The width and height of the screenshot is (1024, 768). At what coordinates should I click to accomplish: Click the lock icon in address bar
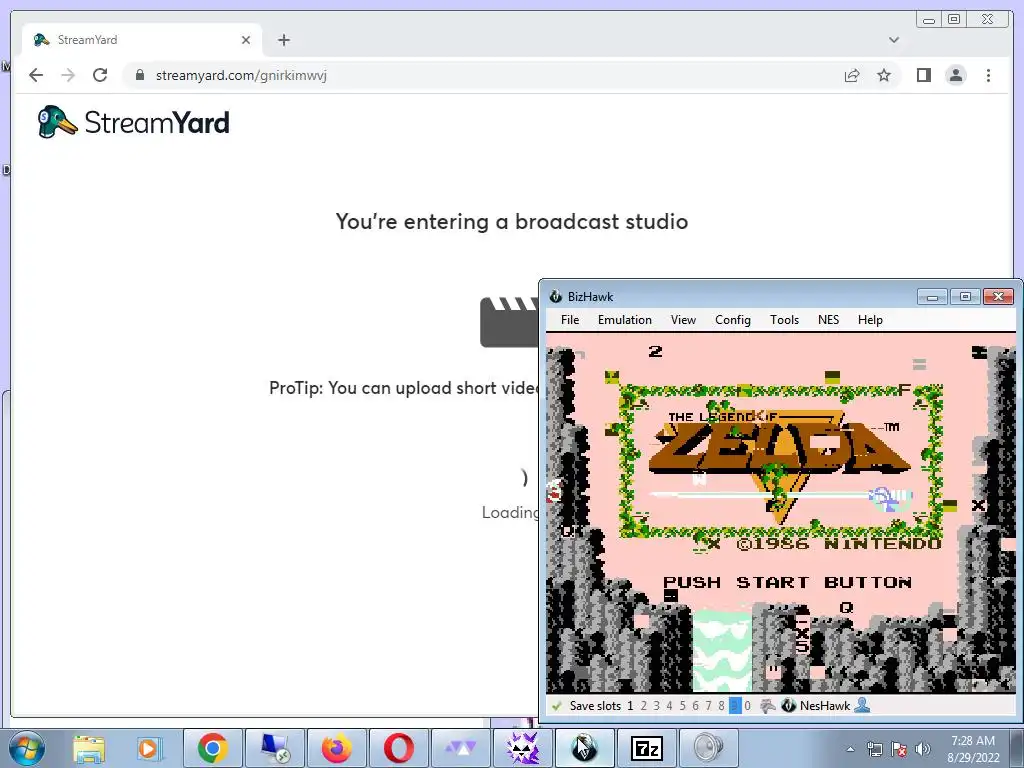click(139, 75)
